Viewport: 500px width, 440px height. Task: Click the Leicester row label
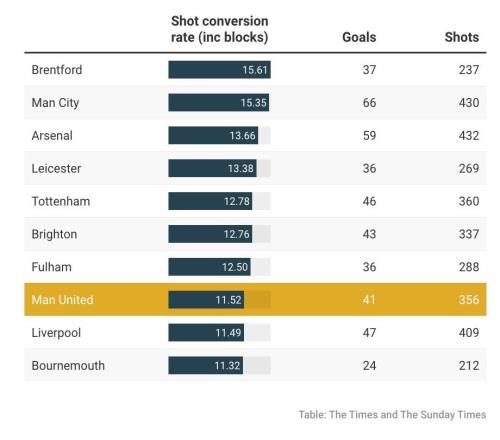coord(56,168)
